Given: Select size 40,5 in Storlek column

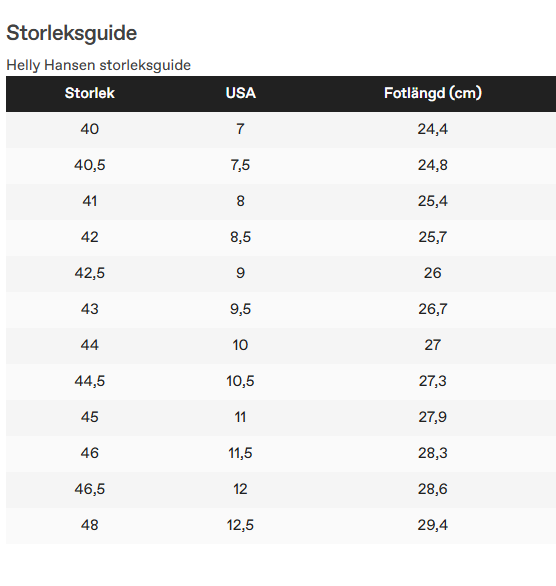Looking at the screenshot, I should point(90,165).
